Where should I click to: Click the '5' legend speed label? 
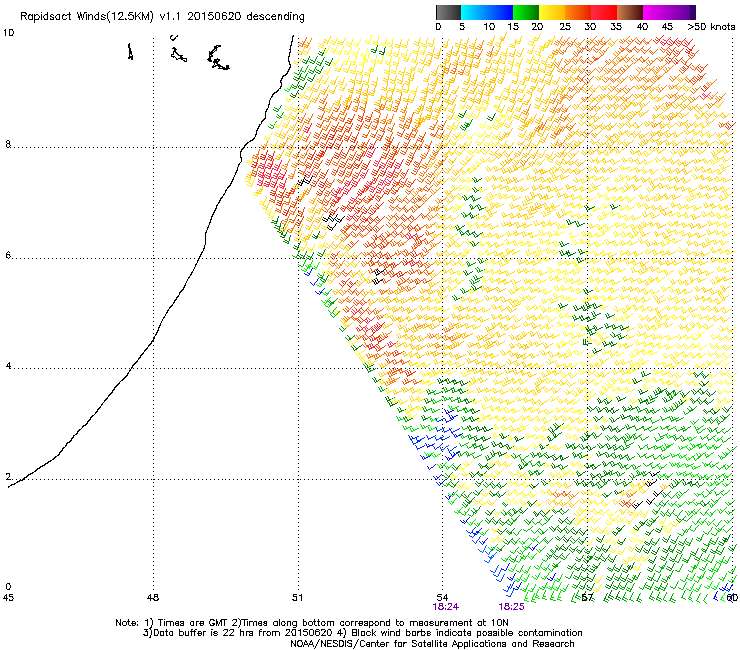point(462,27)
